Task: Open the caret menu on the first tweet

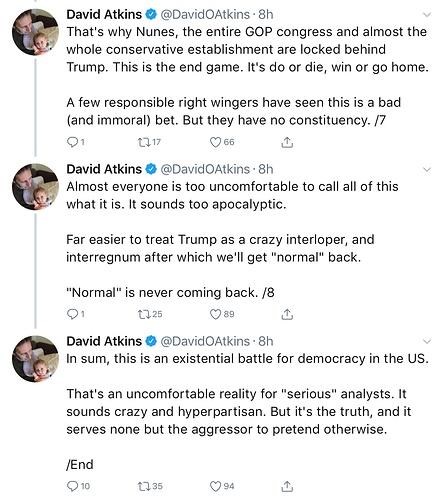Action: pyautogui.click(x=427, y=15)
